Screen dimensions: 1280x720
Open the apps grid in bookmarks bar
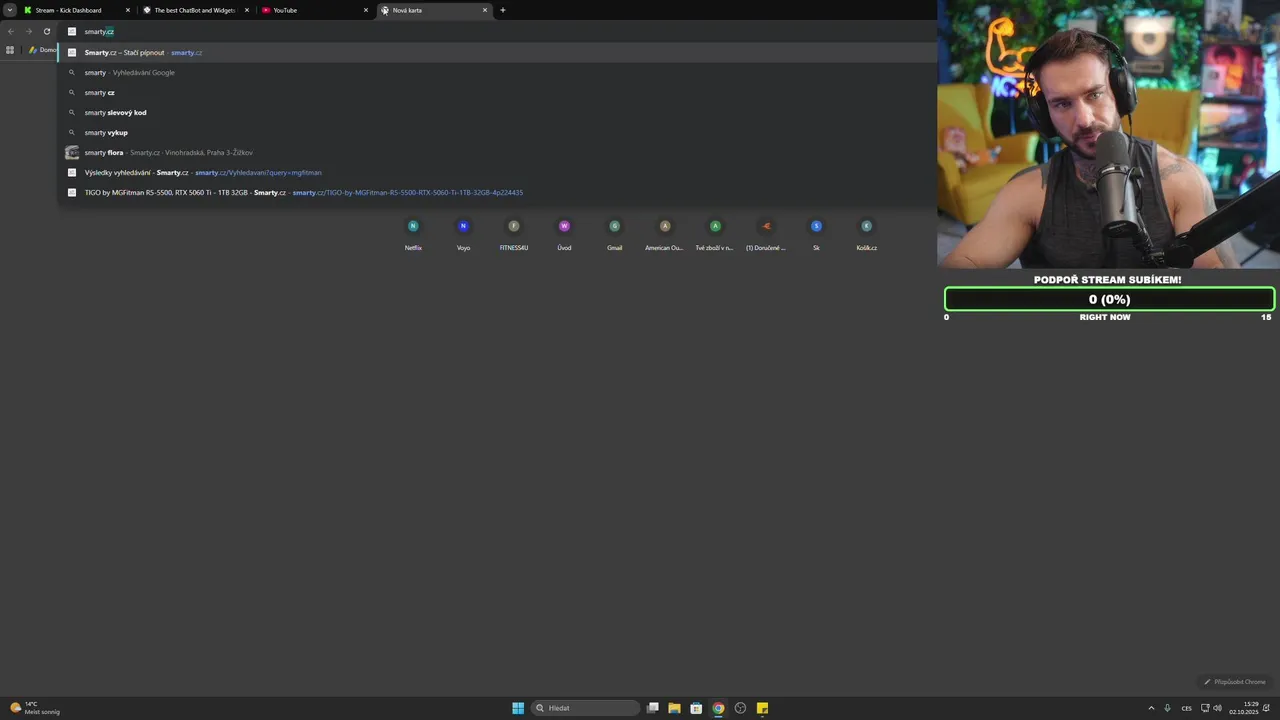click(x=10, y=50)
